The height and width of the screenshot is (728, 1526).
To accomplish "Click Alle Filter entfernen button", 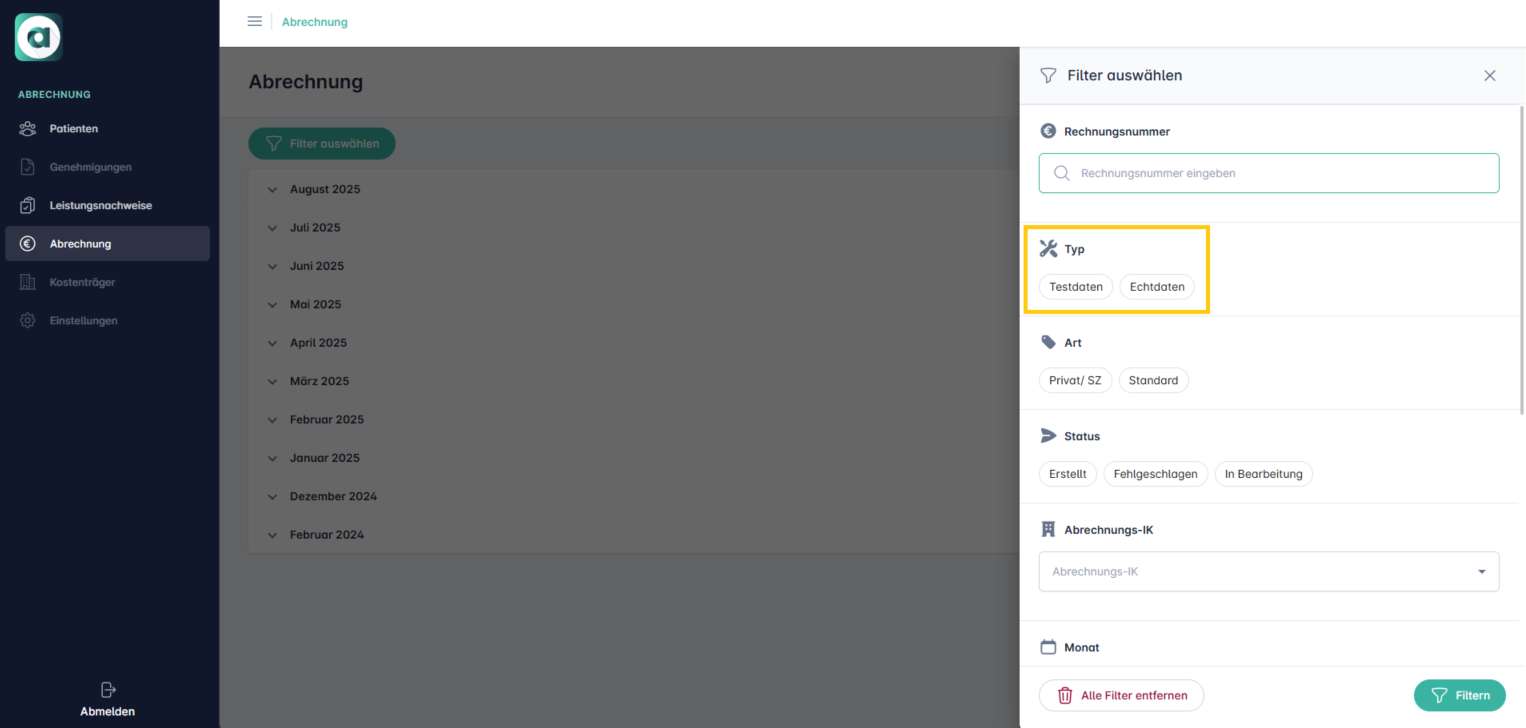I will tap(1121, 695).
